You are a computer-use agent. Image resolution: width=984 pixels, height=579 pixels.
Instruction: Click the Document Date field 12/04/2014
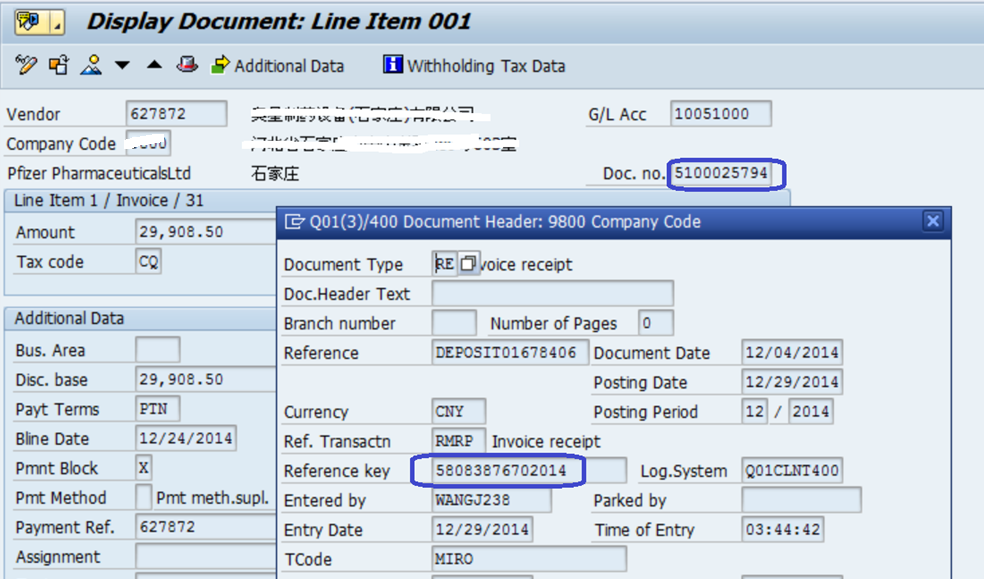click(x=791, y=352)
